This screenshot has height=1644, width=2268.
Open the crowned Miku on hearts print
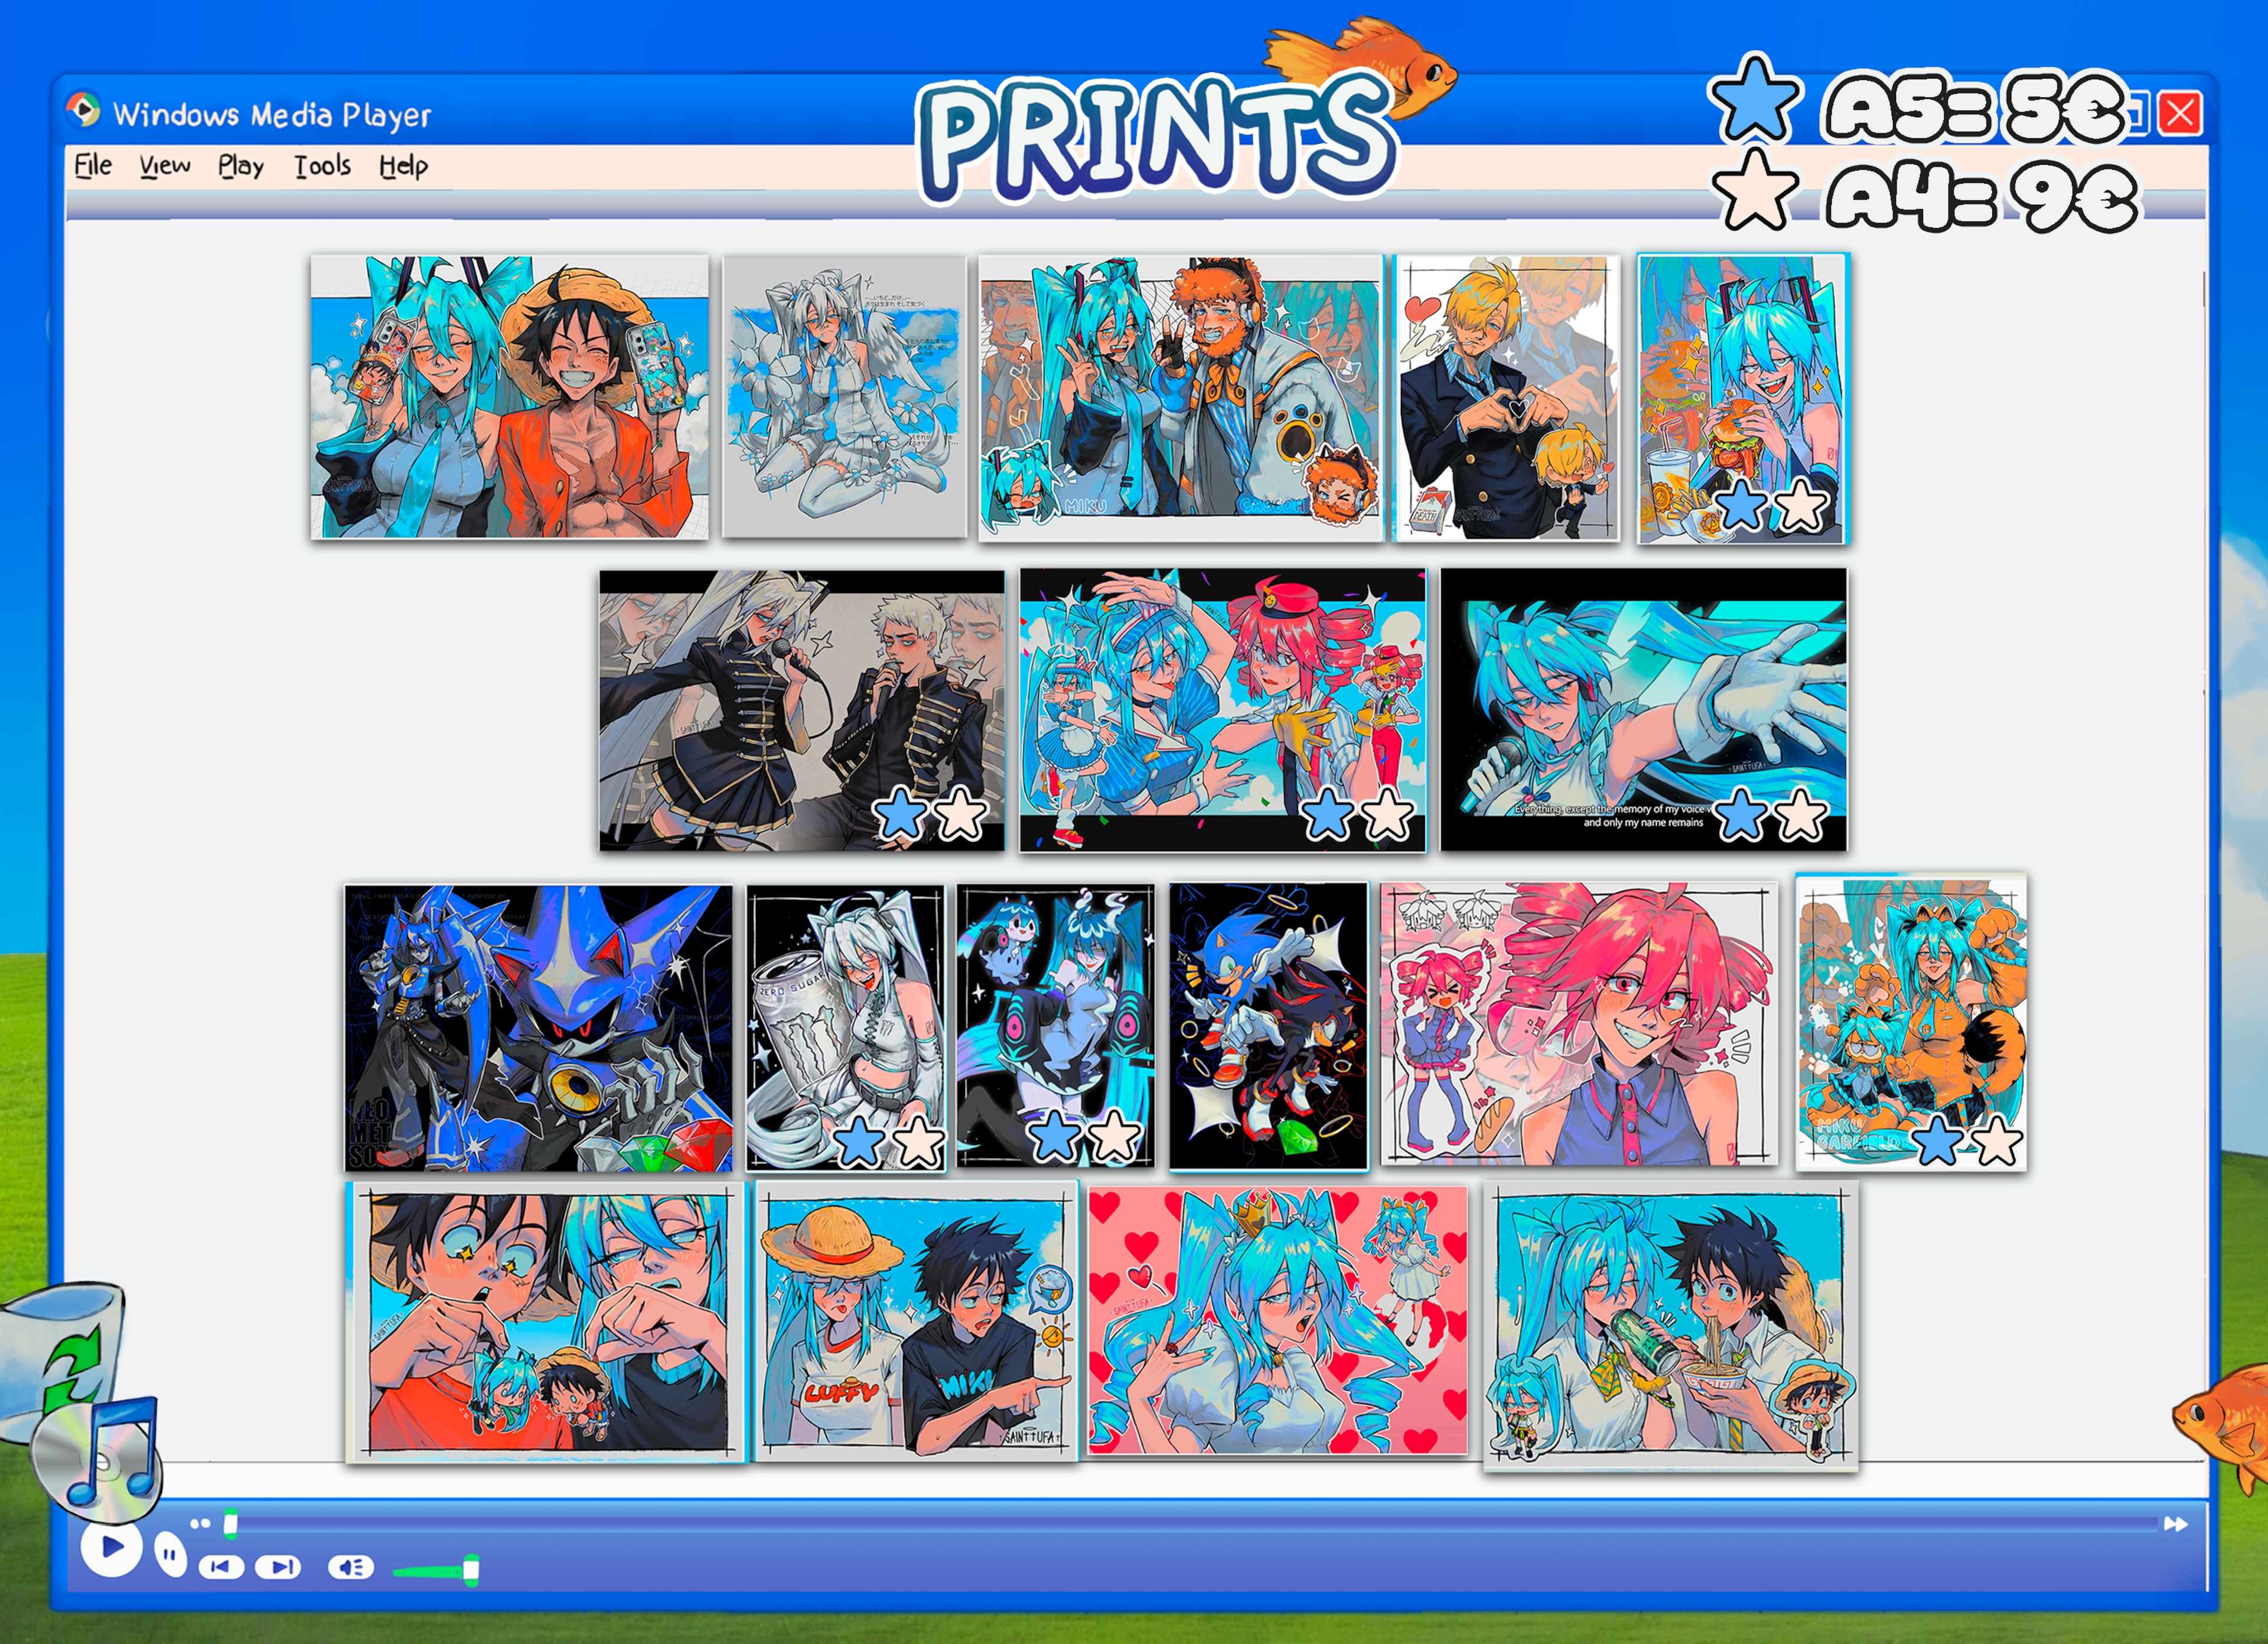(x=1278, y=1321)
